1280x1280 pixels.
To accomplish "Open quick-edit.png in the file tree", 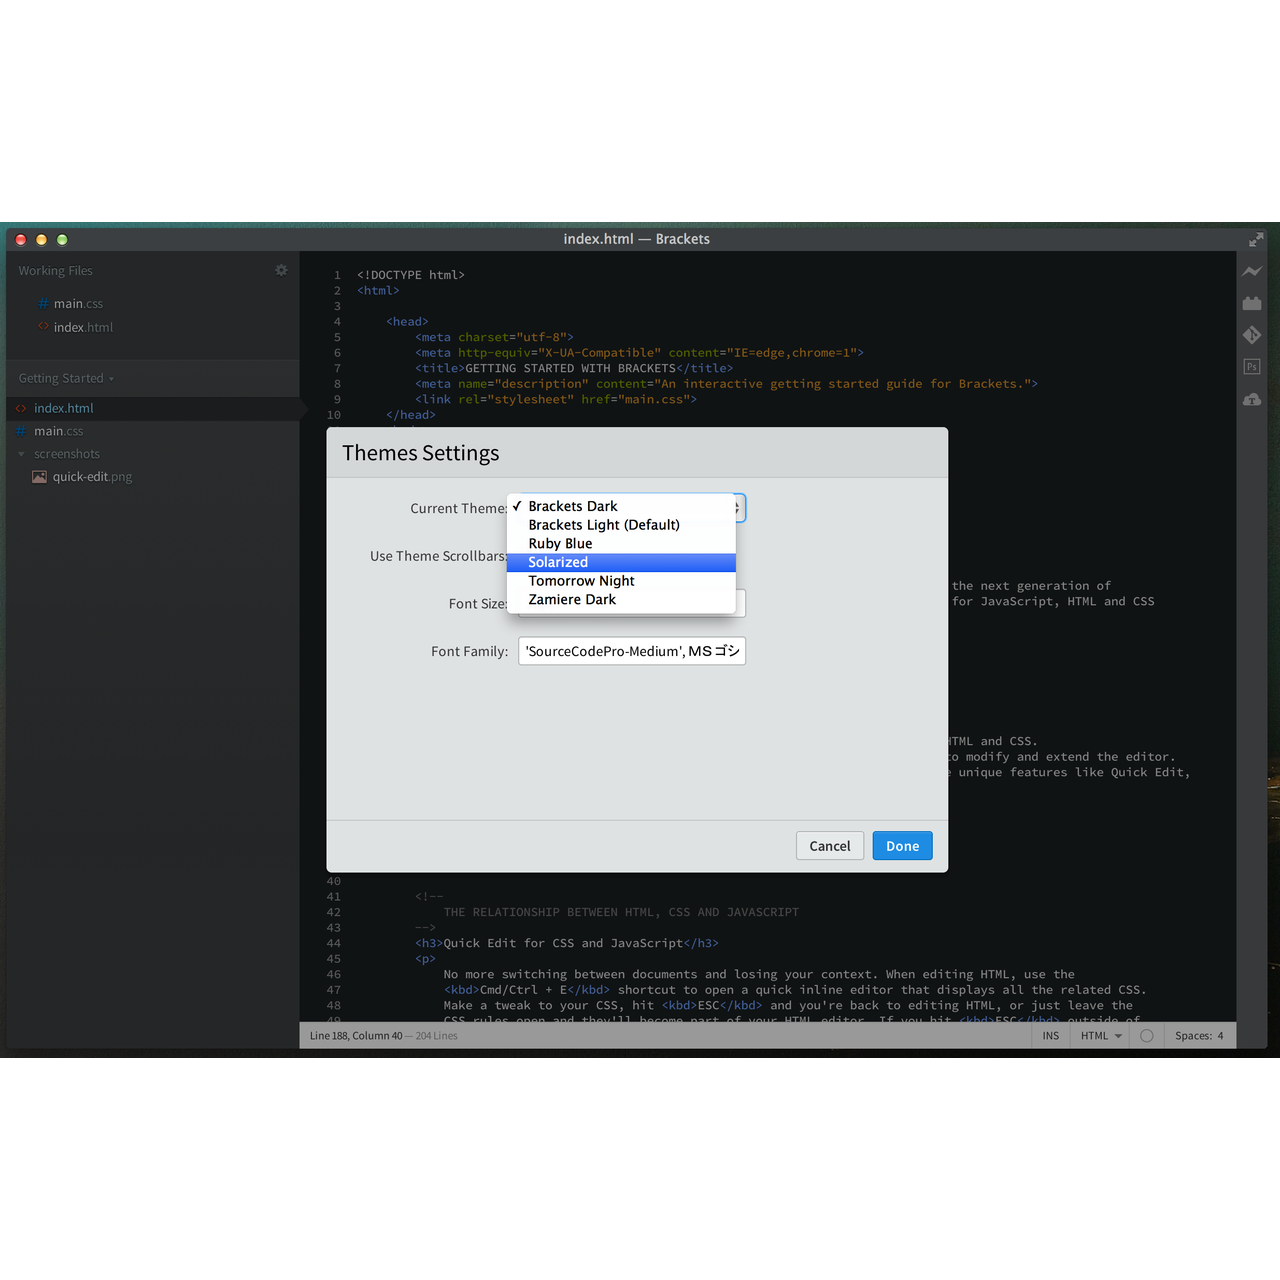I will point(92,477).
